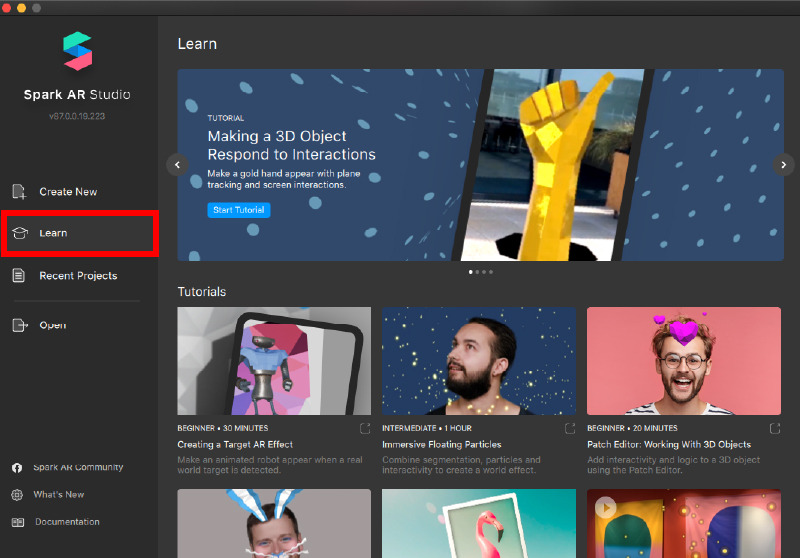Click the play icon on the bottom-right tutorial thumbnail

pos(606,508)
